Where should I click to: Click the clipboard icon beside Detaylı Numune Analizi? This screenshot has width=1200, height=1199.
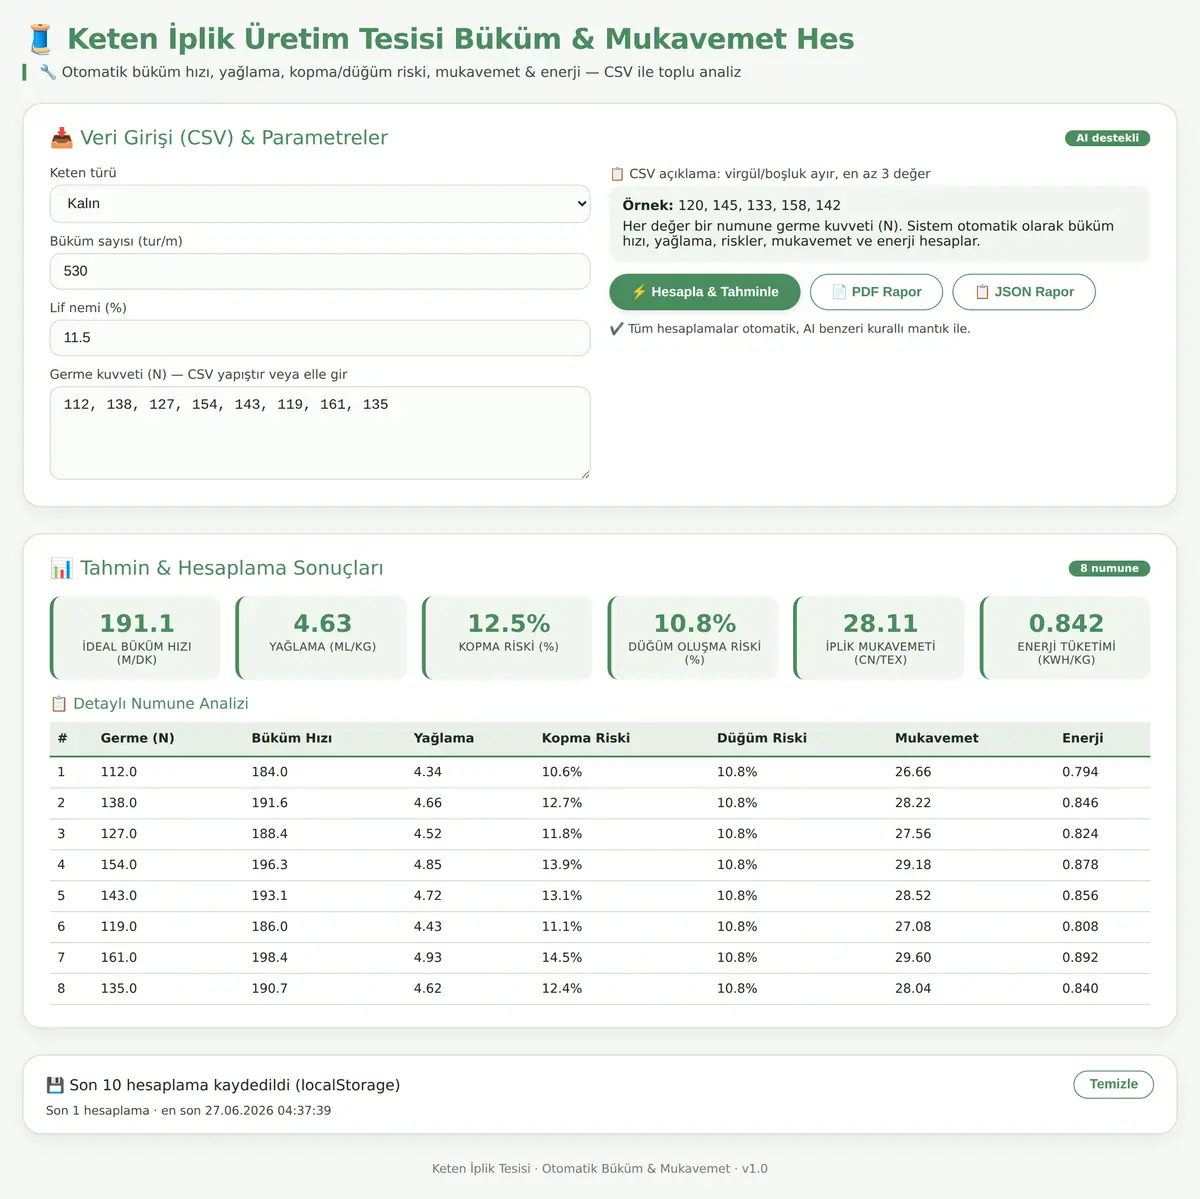59,704
